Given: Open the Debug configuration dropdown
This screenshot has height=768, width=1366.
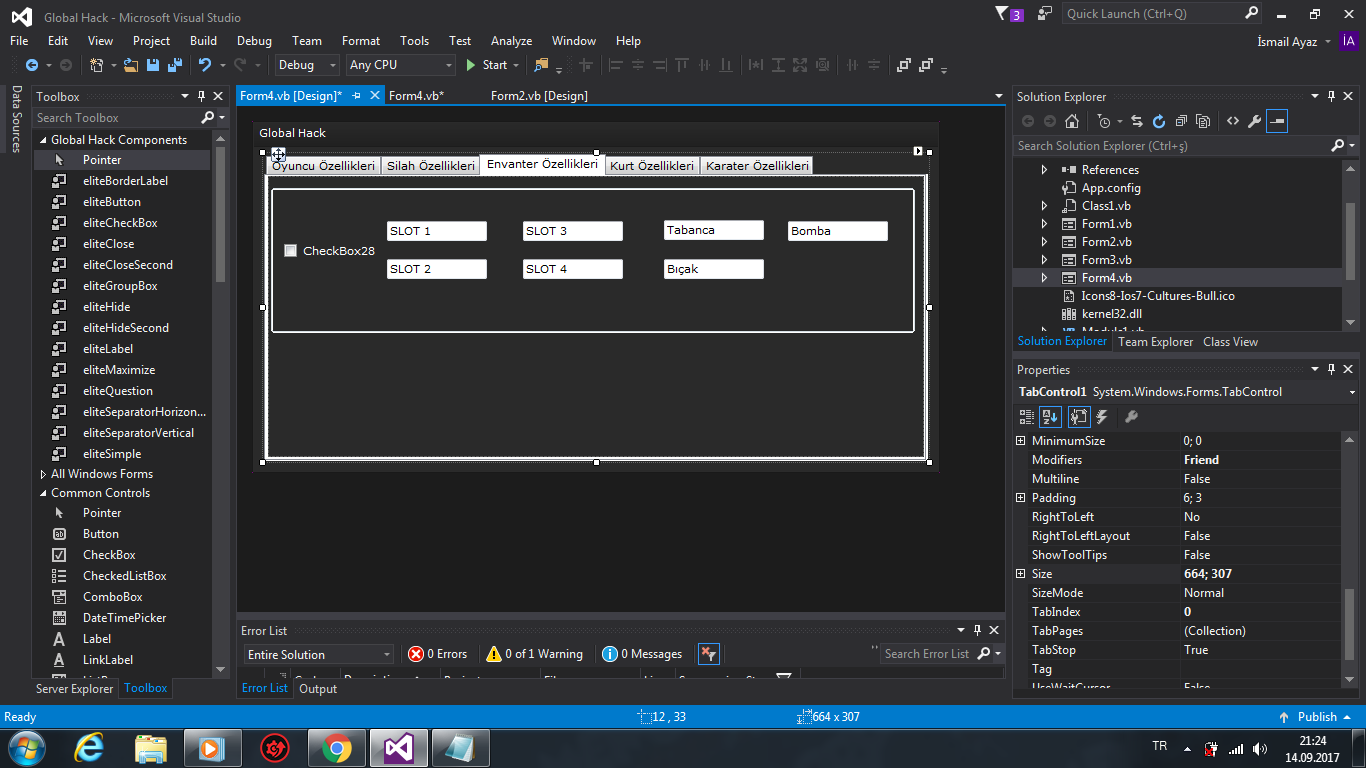Looking at the screenshot, I should click(308, 65).
